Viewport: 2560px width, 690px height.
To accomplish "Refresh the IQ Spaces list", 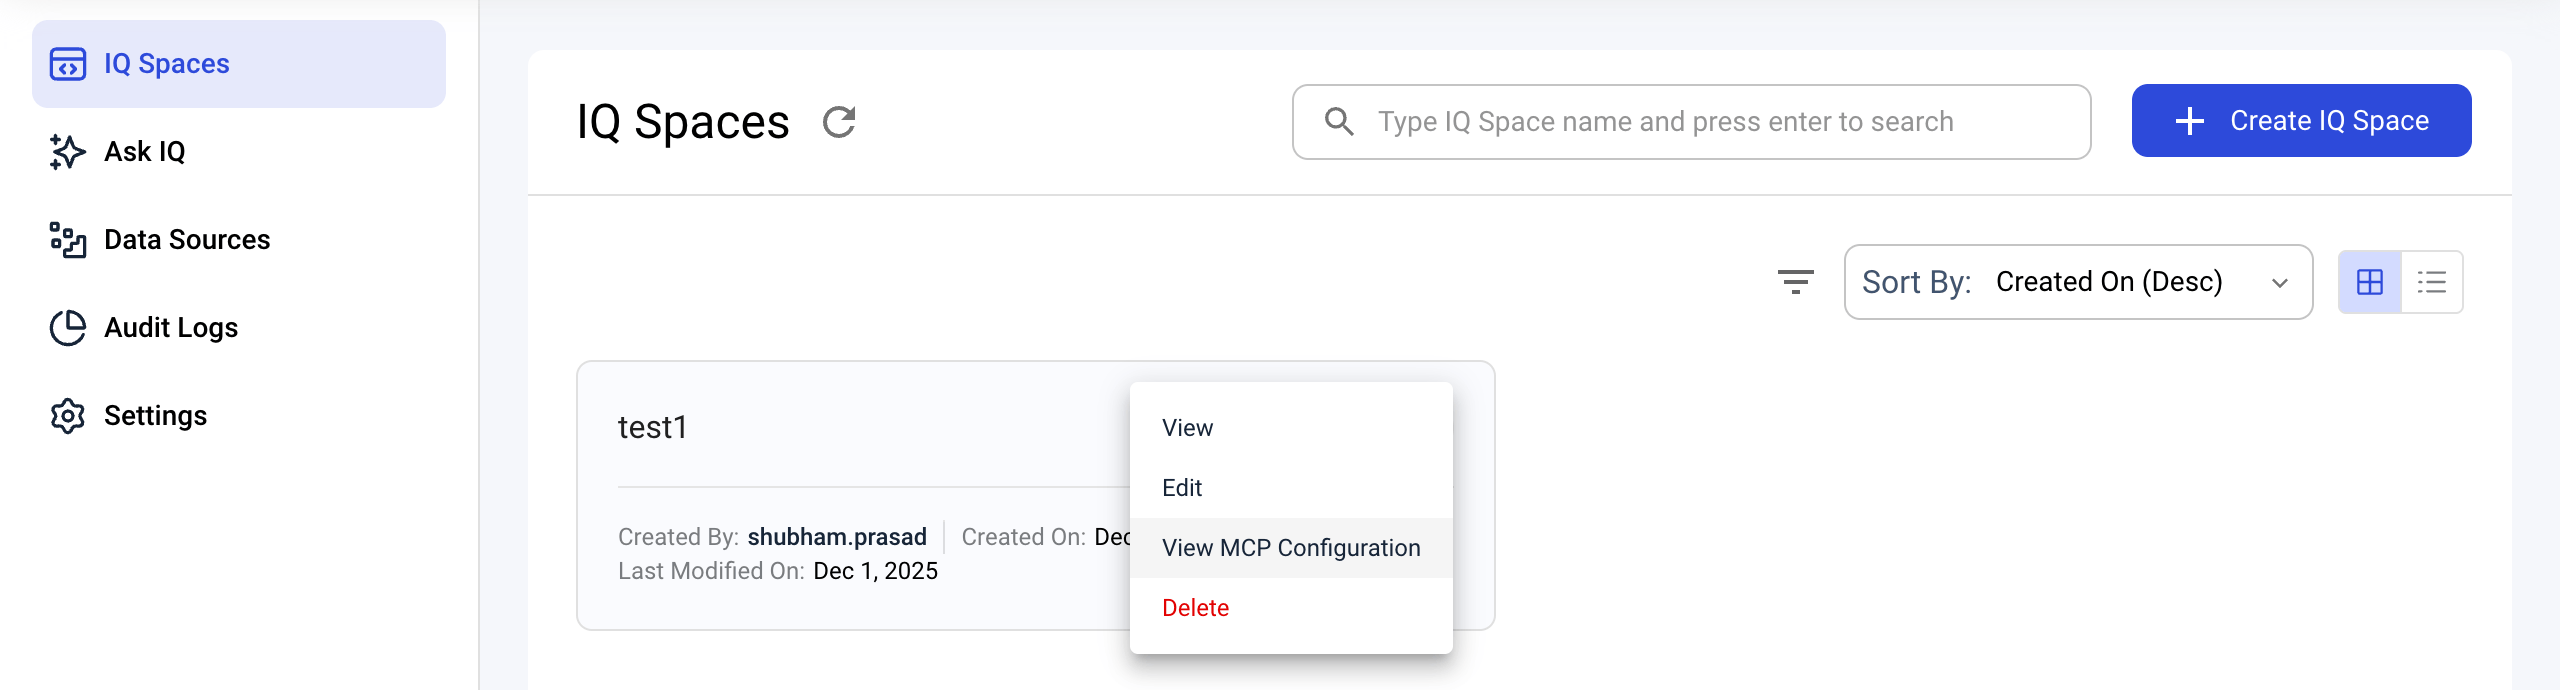I will tap(839, 121).
